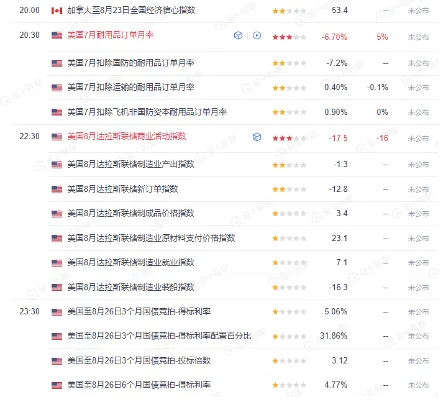Image resolution: width=440 pixels, height=400 pixels.
Task: Open 美国7月扣除运输的耐用品订单月率 event
Action: 131,87
